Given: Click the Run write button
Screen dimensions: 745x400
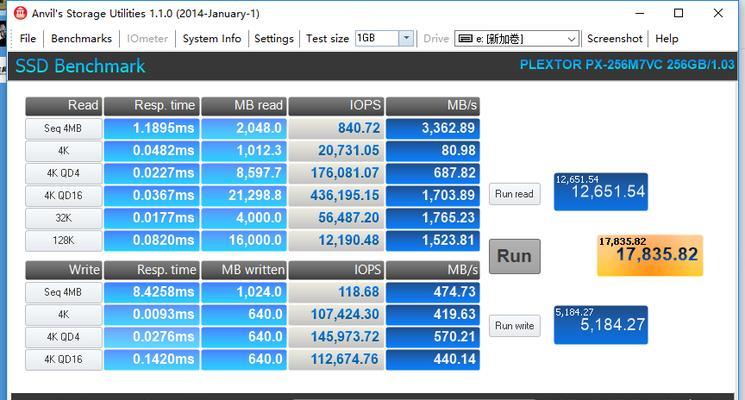Looking at the screenshot, I should tap(515, 326).
